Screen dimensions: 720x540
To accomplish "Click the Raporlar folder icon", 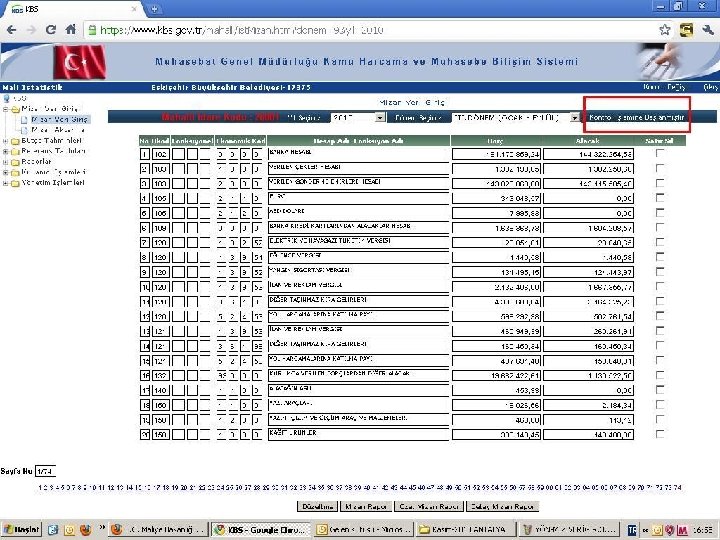I will [15, 162].
